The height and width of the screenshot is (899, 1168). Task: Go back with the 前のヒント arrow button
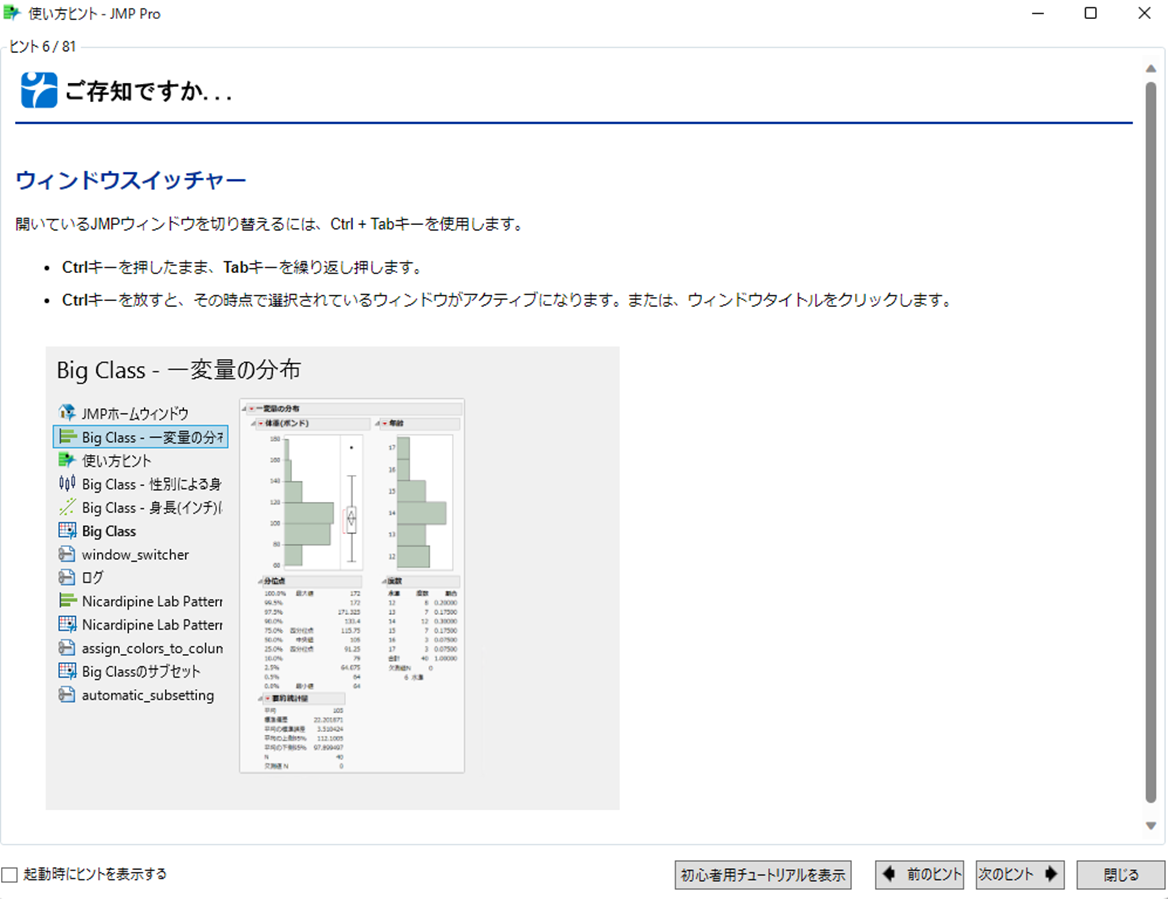(x=918, y=874)
